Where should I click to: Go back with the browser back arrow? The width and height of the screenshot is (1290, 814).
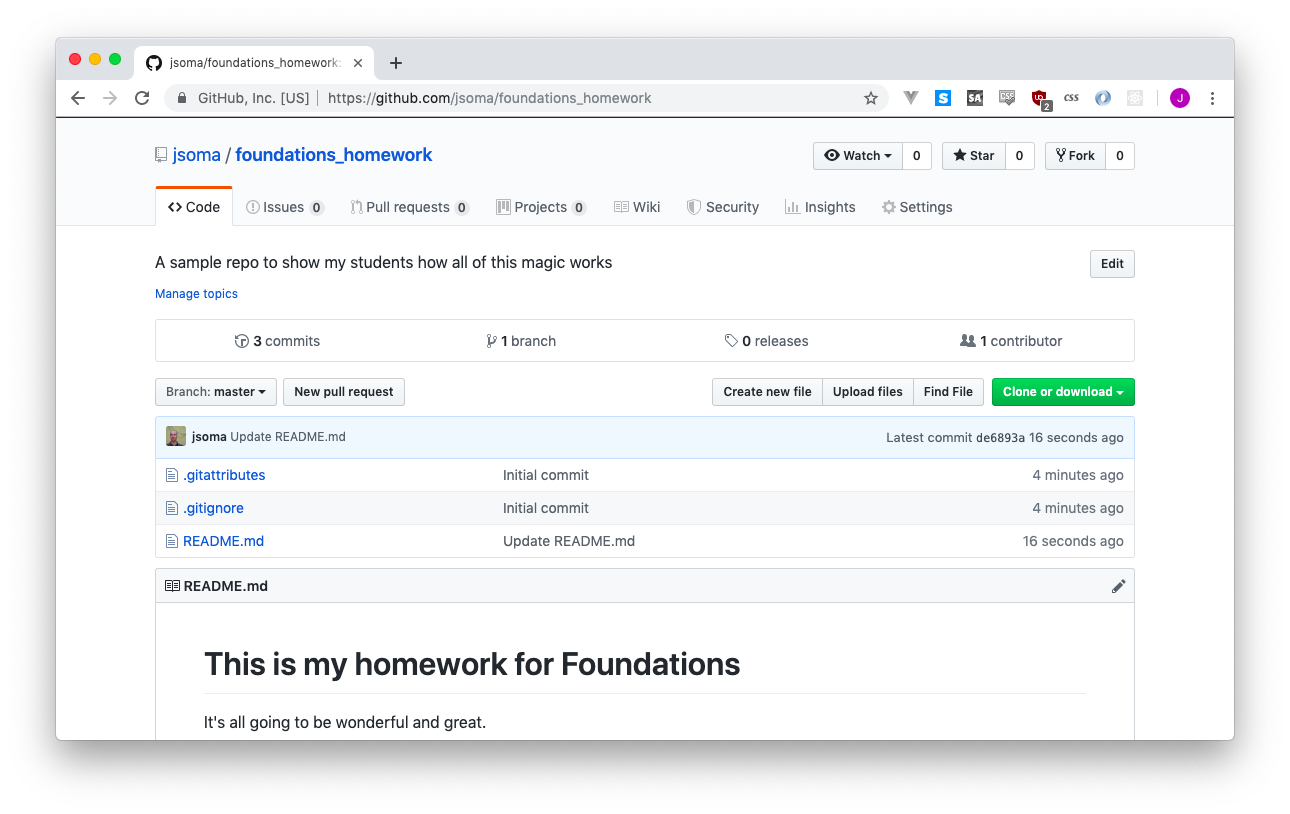click(x=78, y=98)
